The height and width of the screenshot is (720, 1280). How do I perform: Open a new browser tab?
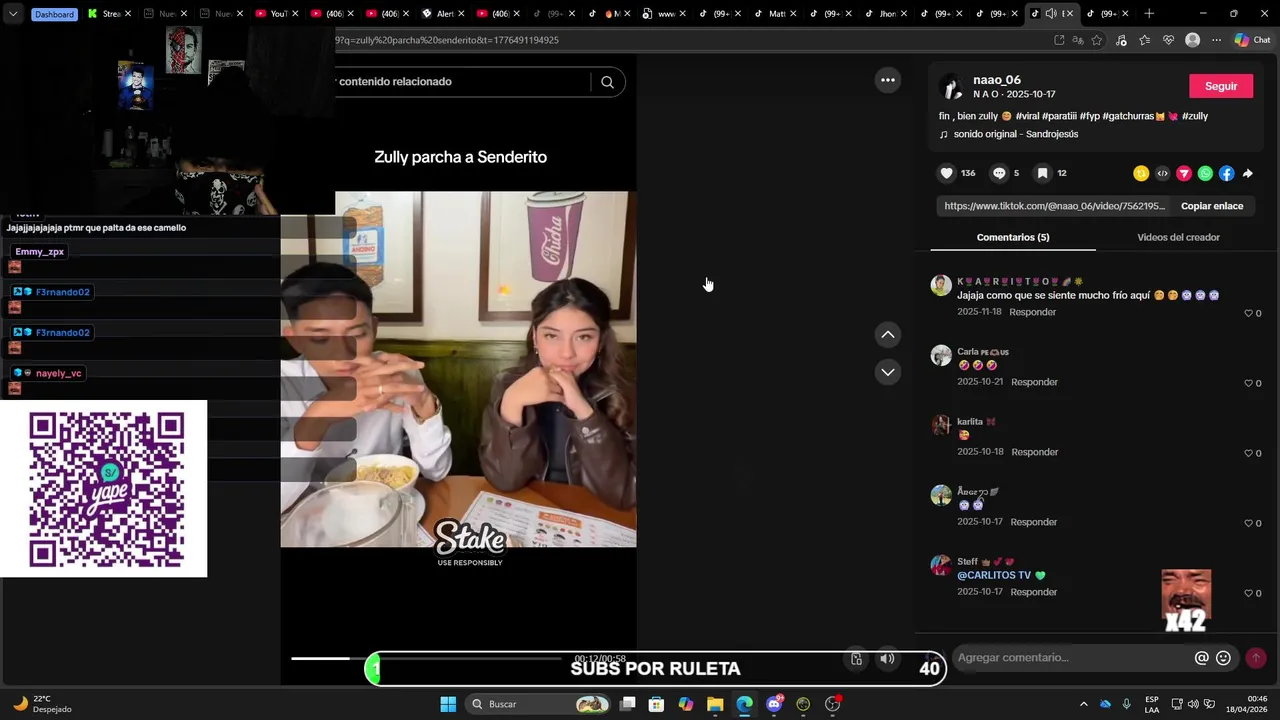1149,14
